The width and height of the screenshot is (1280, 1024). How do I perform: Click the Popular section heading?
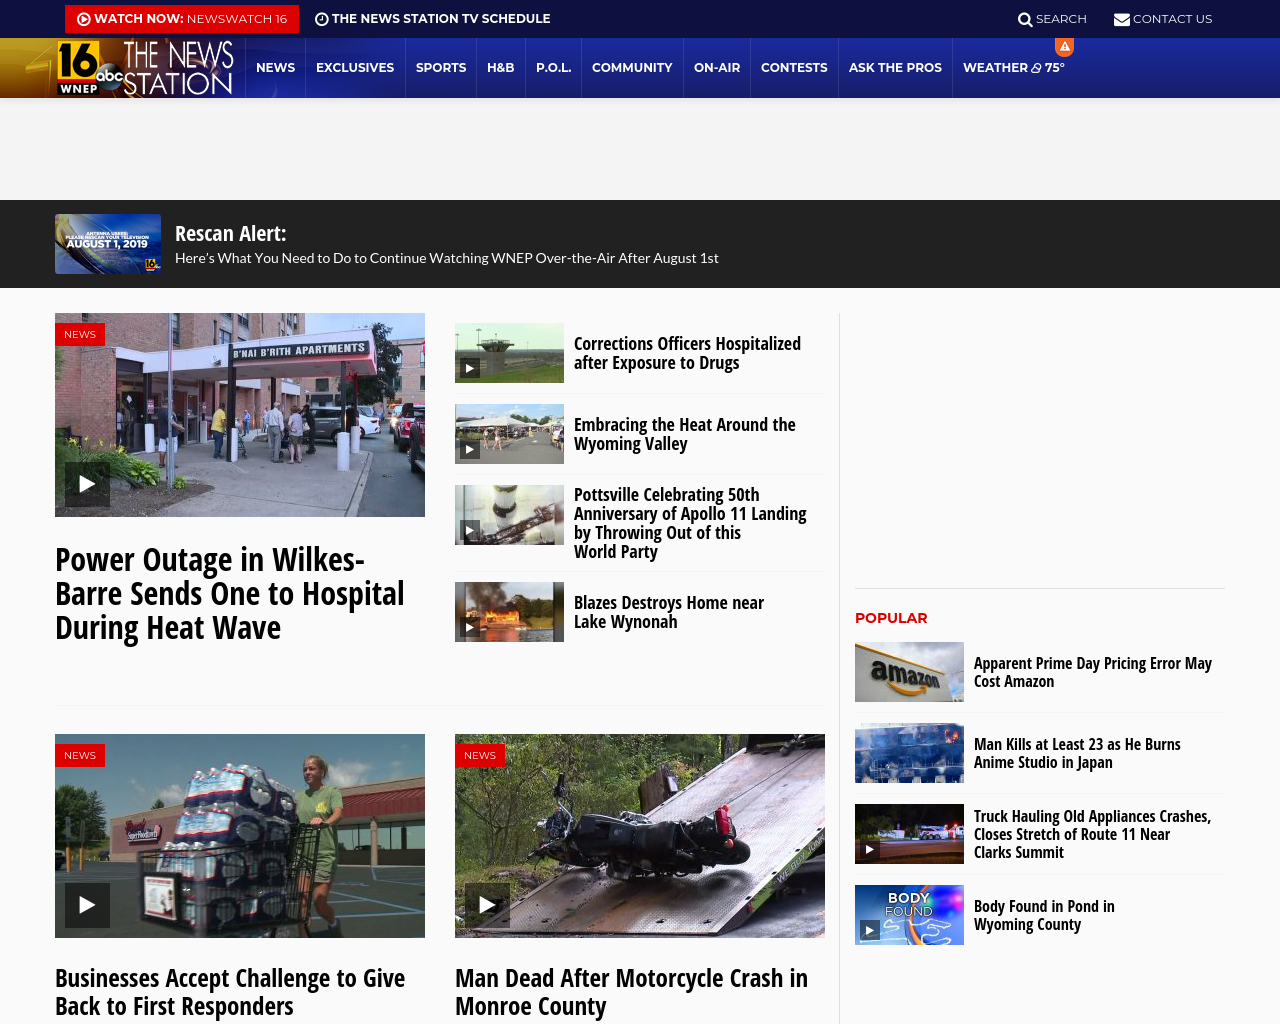[891, 618]
